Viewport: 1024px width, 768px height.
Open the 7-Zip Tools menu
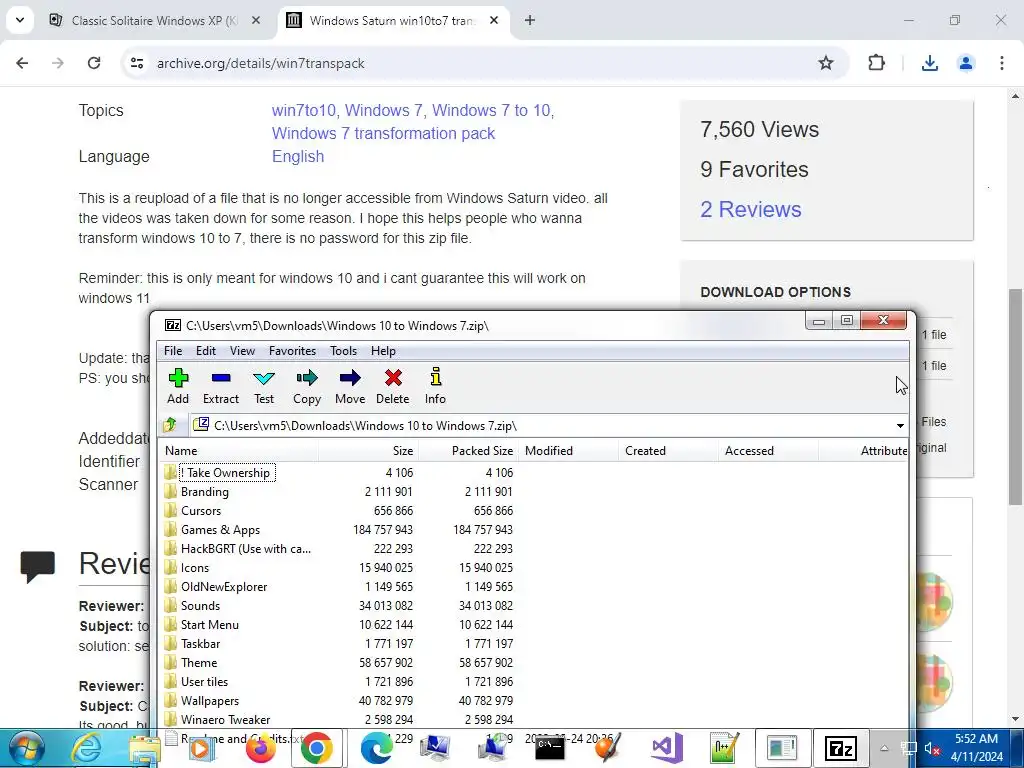pos(344,351)
